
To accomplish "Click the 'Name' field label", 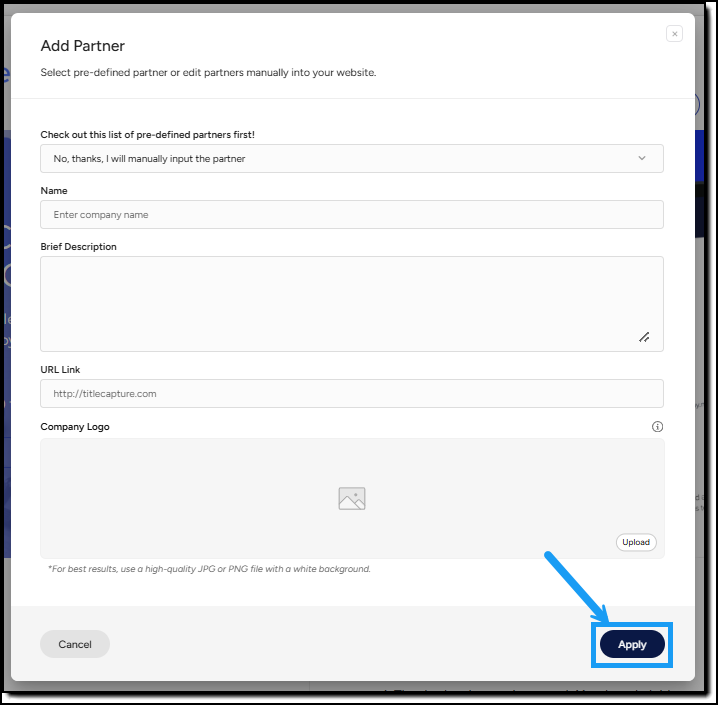I will click(54, 191).
